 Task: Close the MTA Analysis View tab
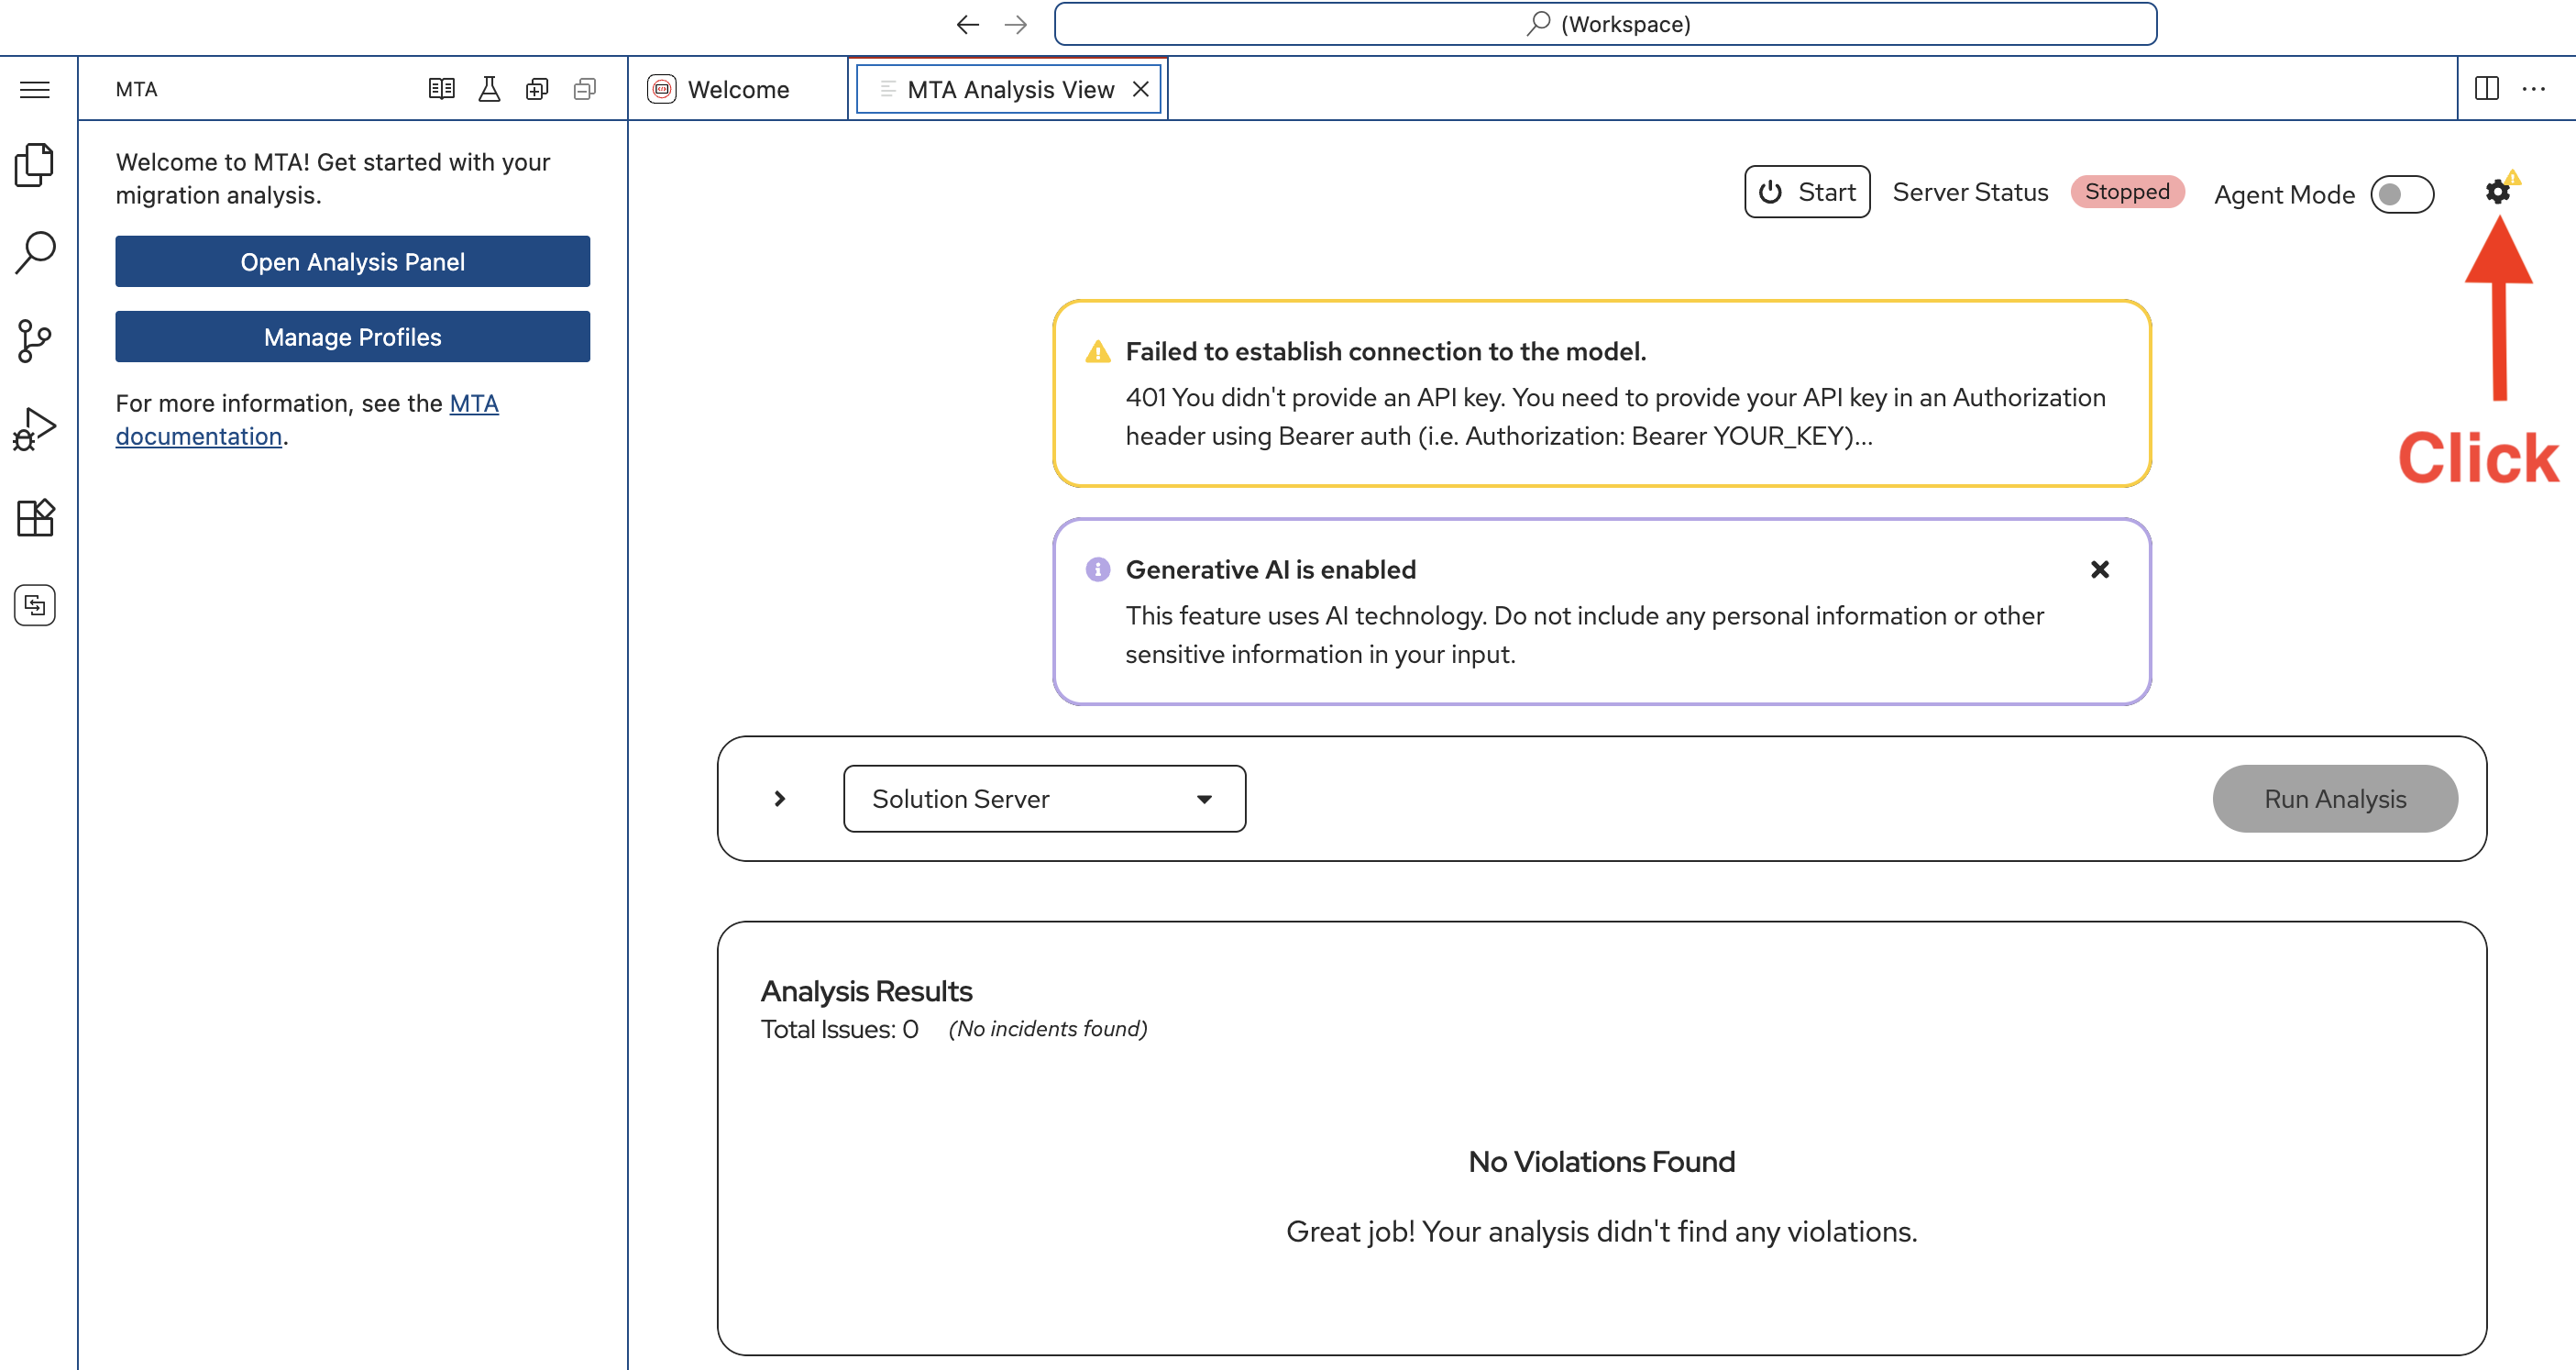(1140, 89)
